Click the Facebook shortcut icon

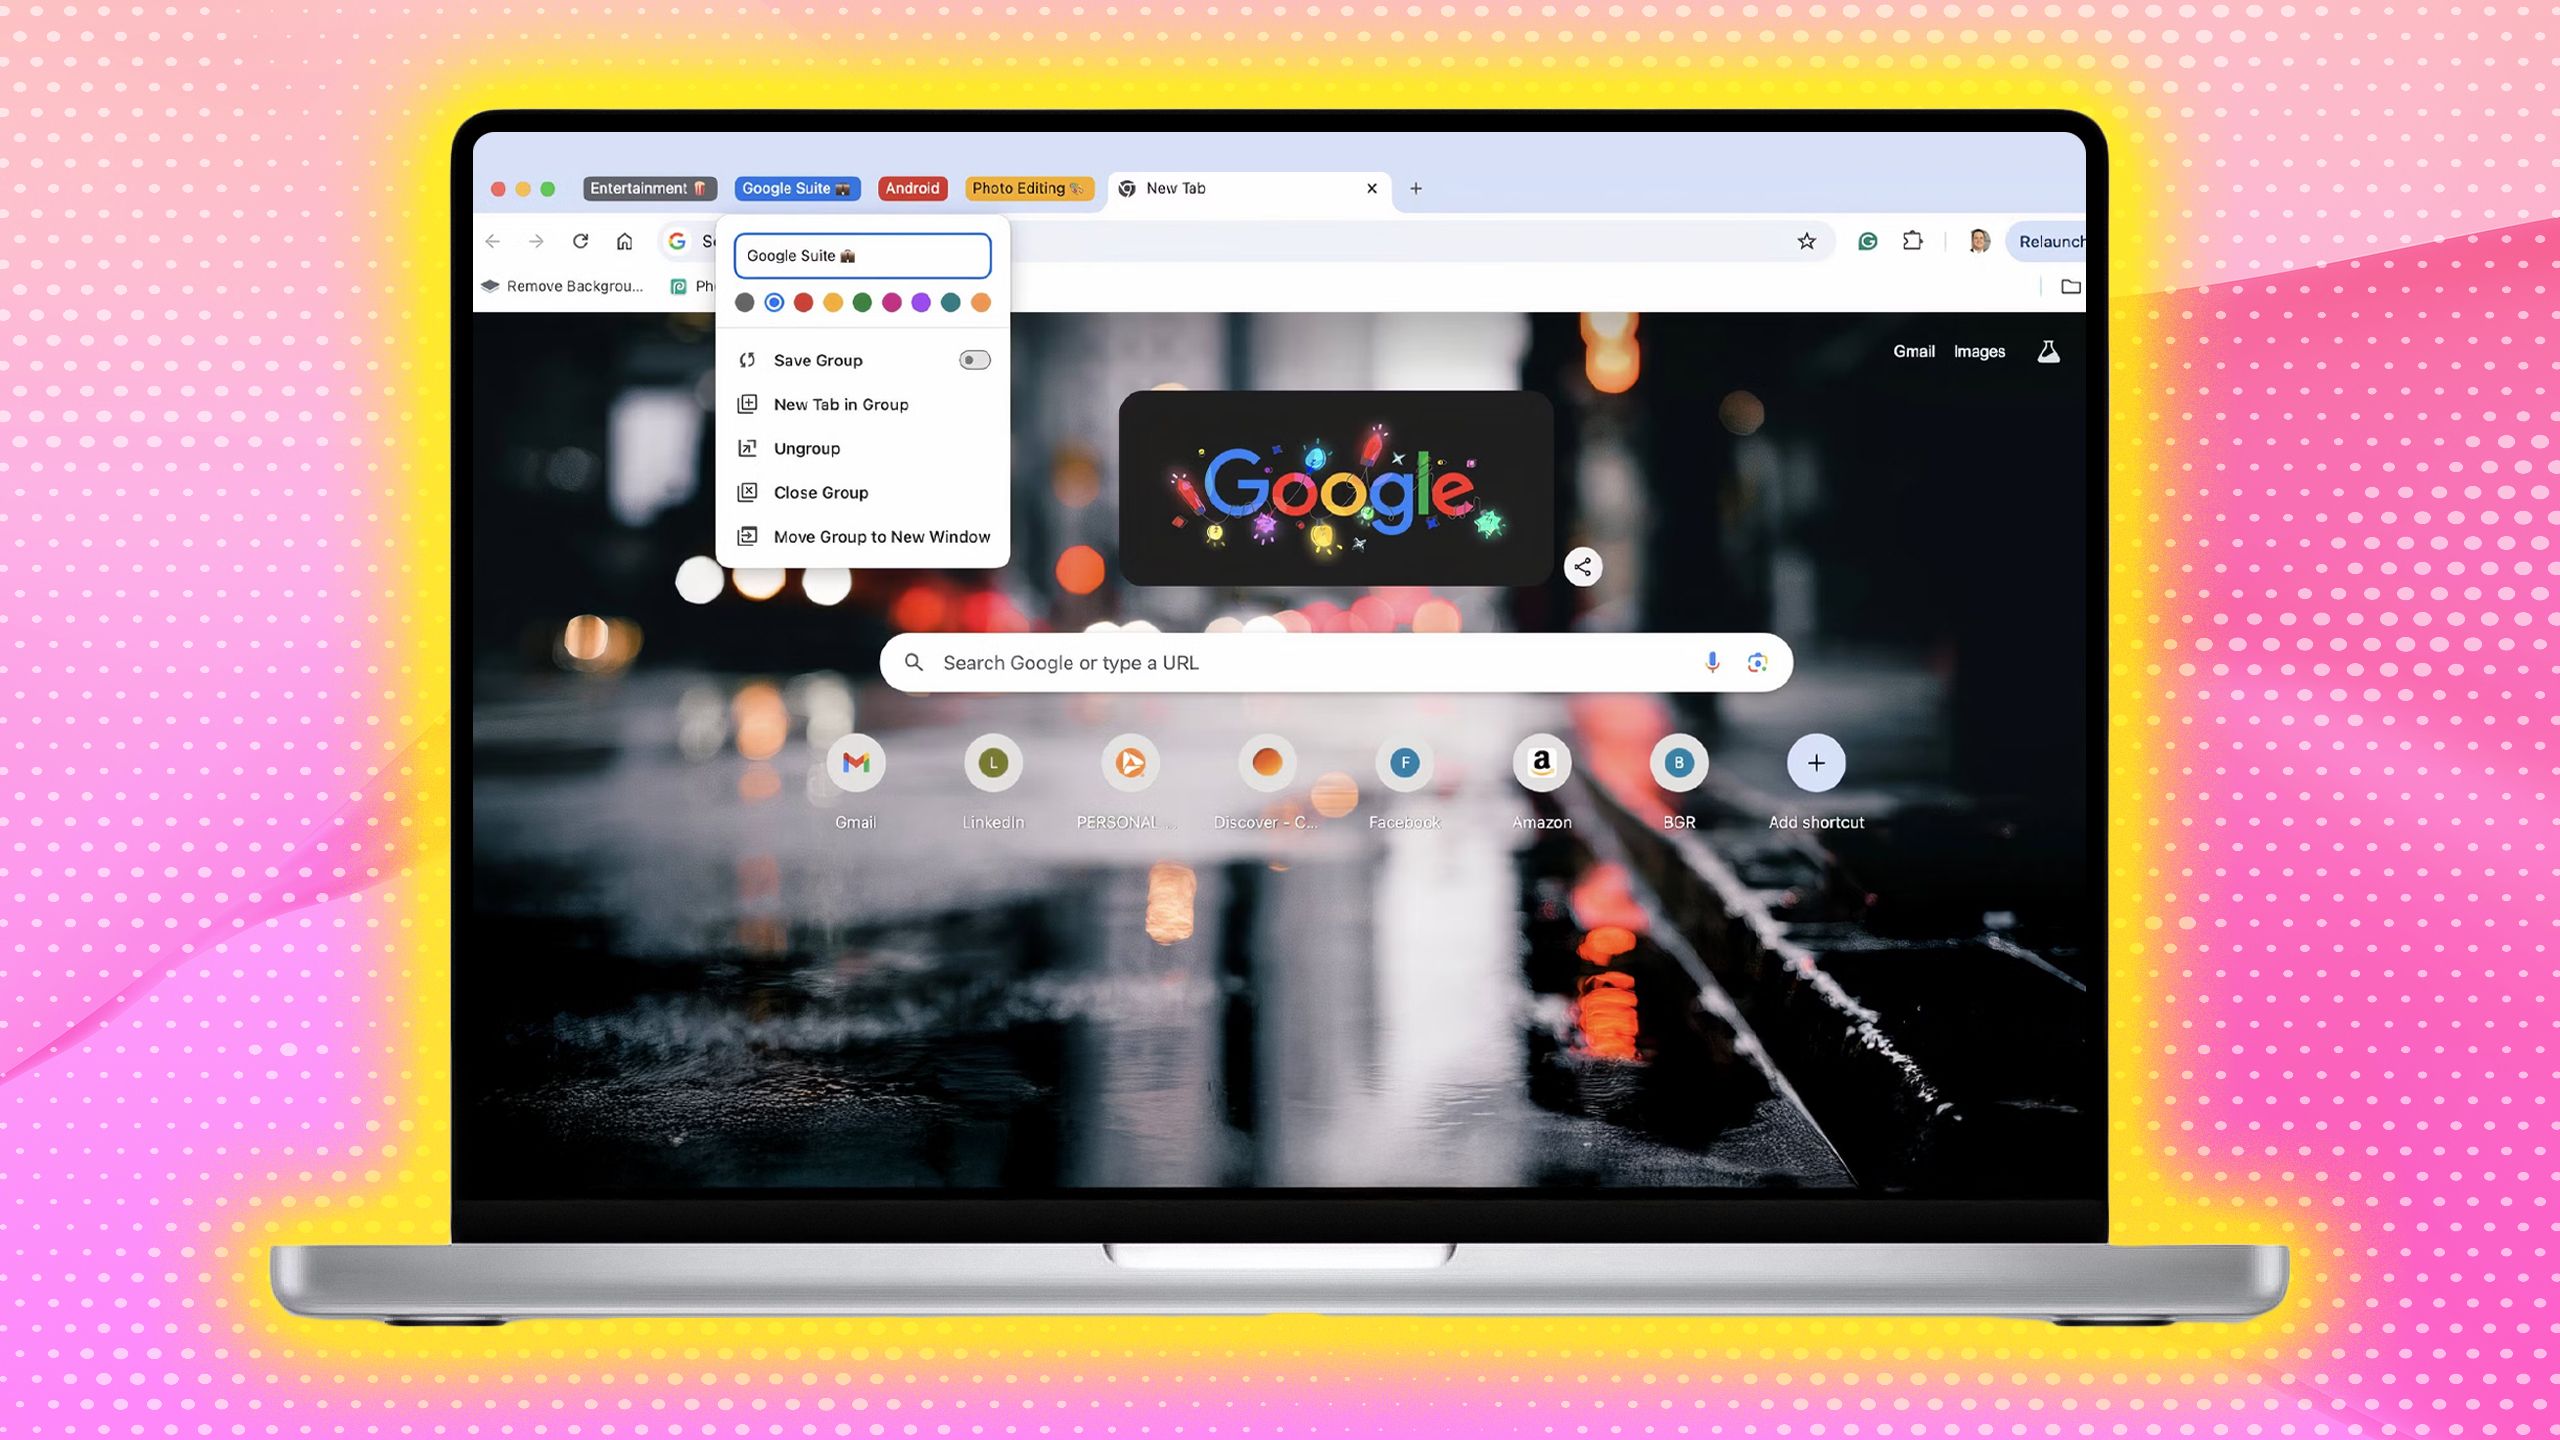[1403, 761]
